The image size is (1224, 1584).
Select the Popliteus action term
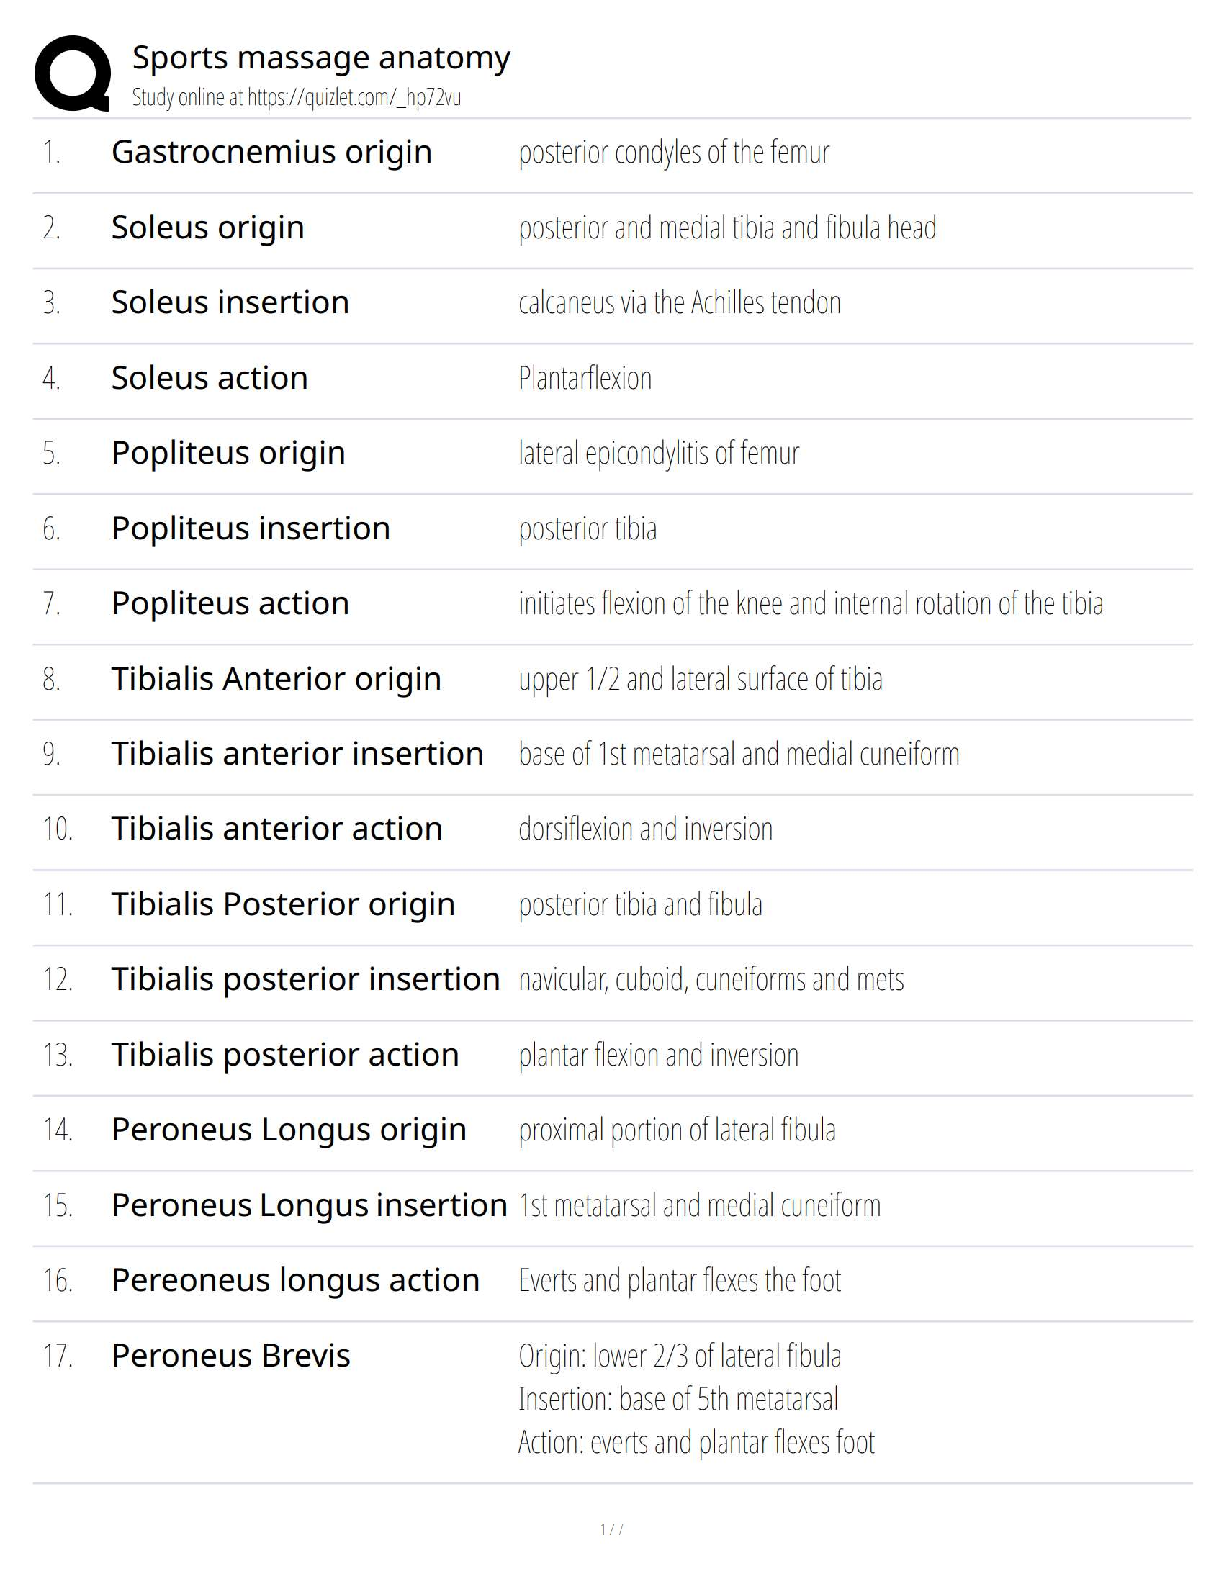pyautogui.click(x=230, y=603)
